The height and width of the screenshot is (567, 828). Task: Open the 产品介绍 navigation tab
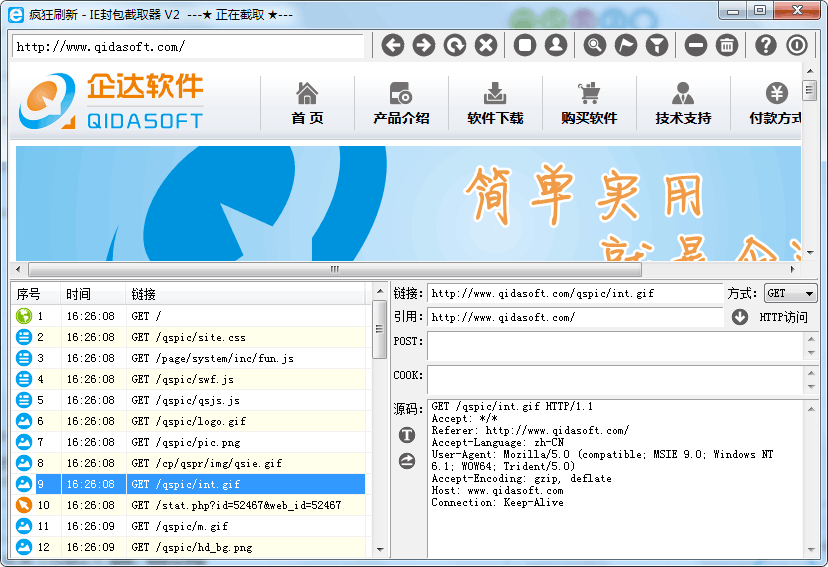tap(401, 104)
